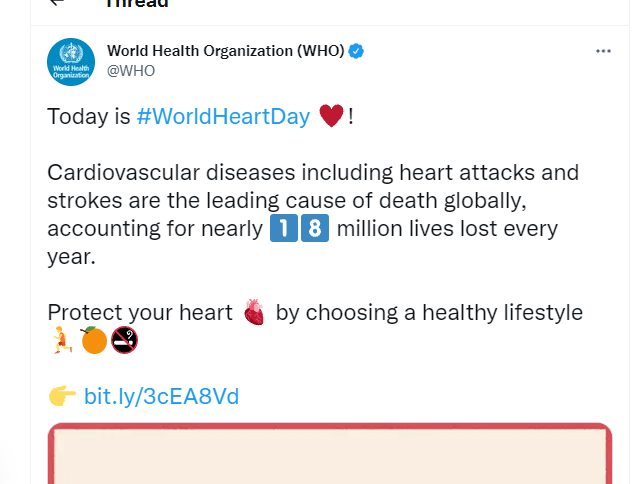Click the keycap number 8 emoji
This screenshot has width=633, height=484.
pyautogui.click(x=315, y=228)
